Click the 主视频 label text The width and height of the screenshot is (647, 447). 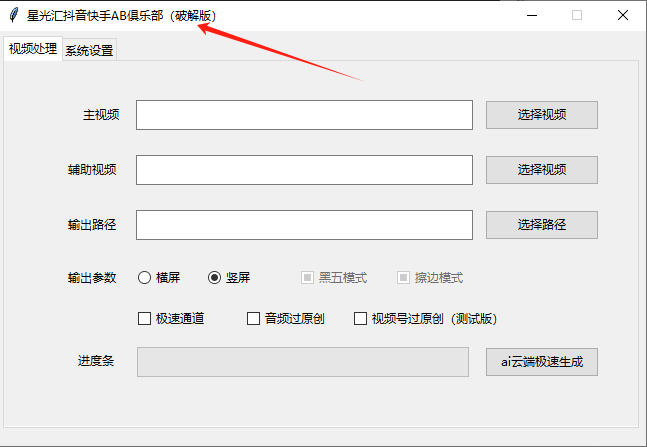(x=101, y=115)
